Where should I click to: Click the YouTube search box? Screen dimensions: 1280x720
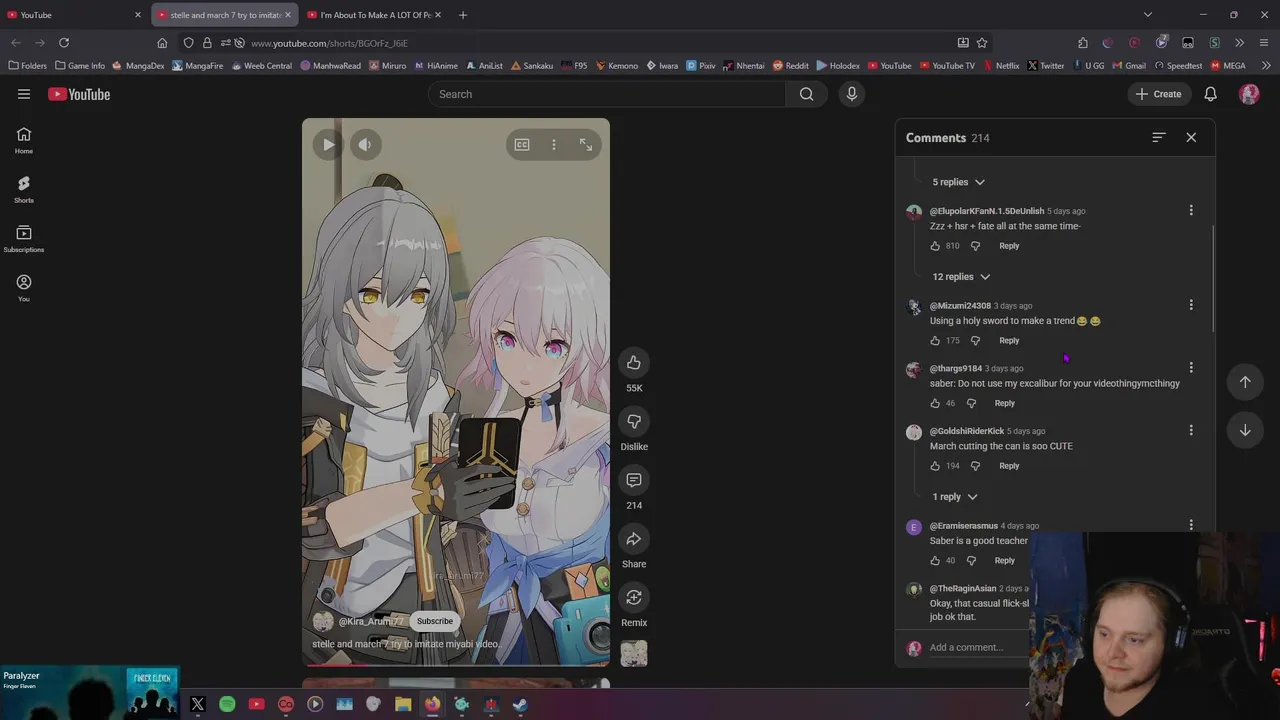607,94
